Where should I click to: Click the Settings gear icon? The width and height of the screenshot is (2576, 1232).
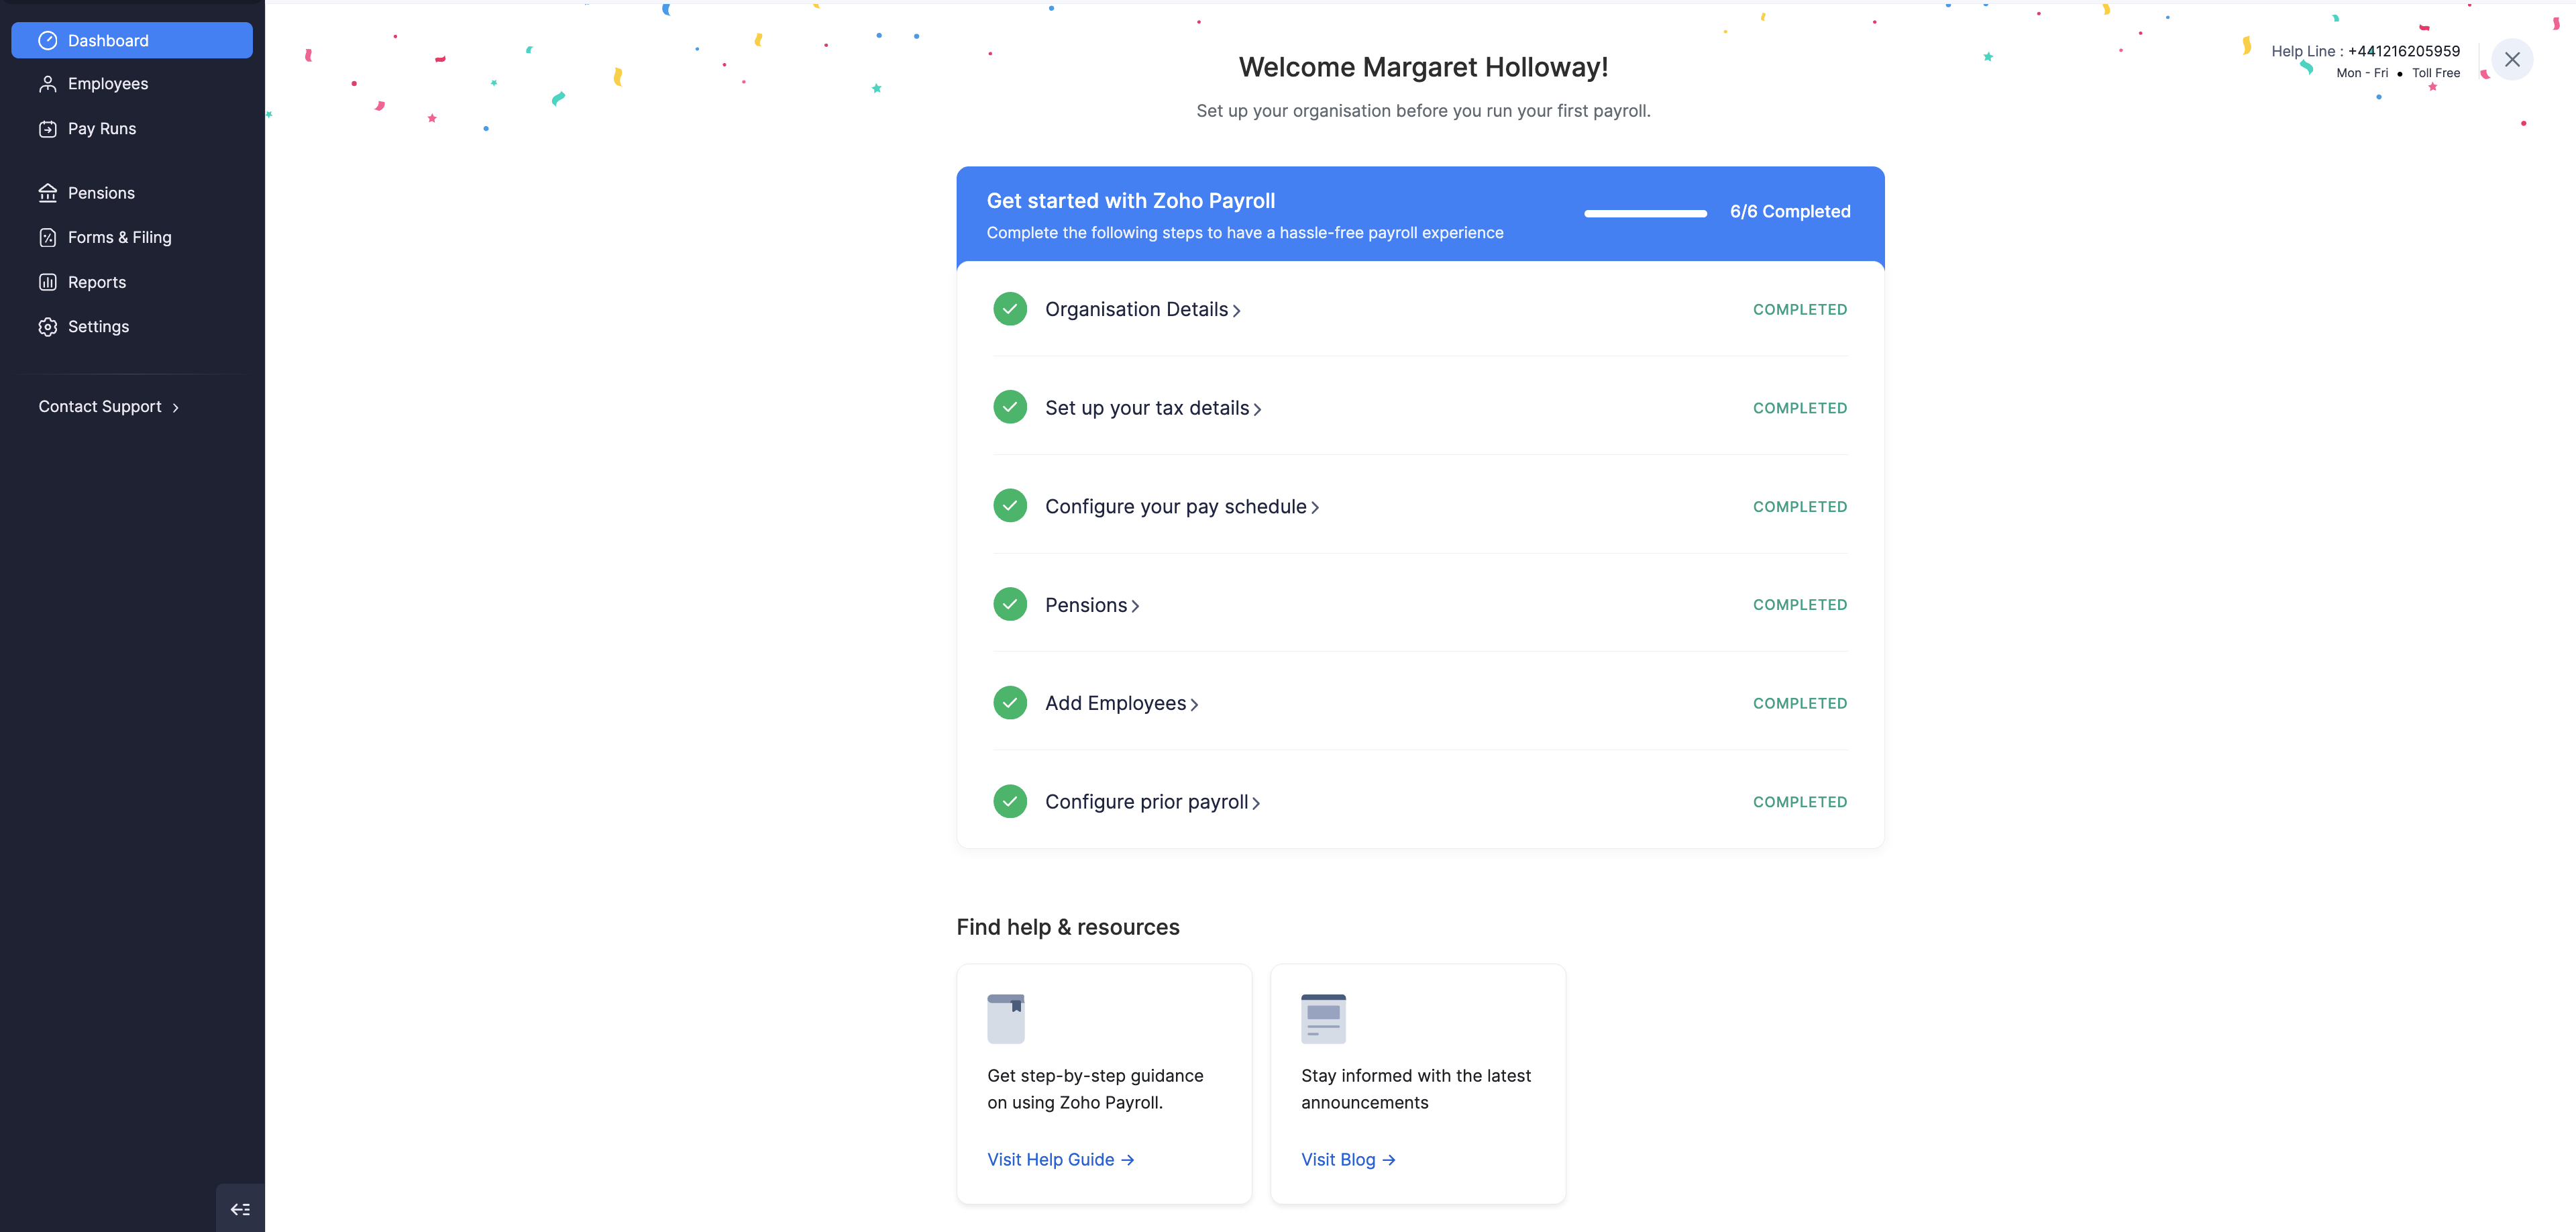point(47,327)
